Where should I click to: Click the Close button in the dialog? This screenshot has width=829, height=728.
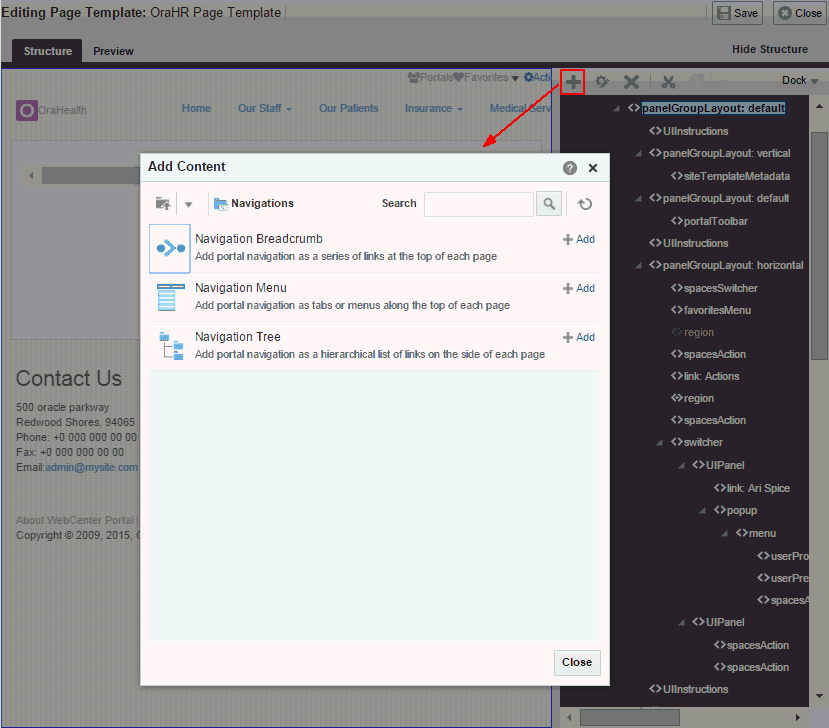click(x=577, y=662)
